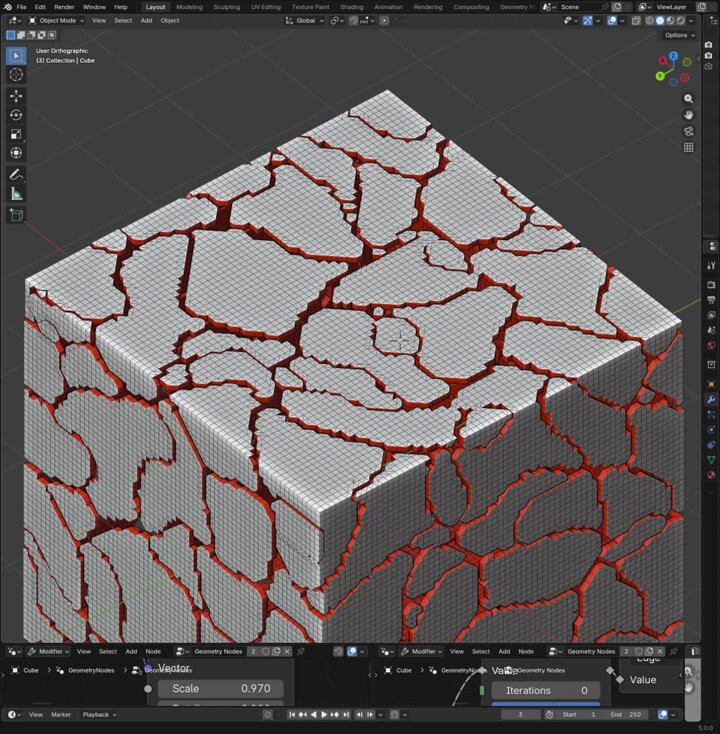
Task: Open the 3D viewport Add menu
Action: coord(147,21)
